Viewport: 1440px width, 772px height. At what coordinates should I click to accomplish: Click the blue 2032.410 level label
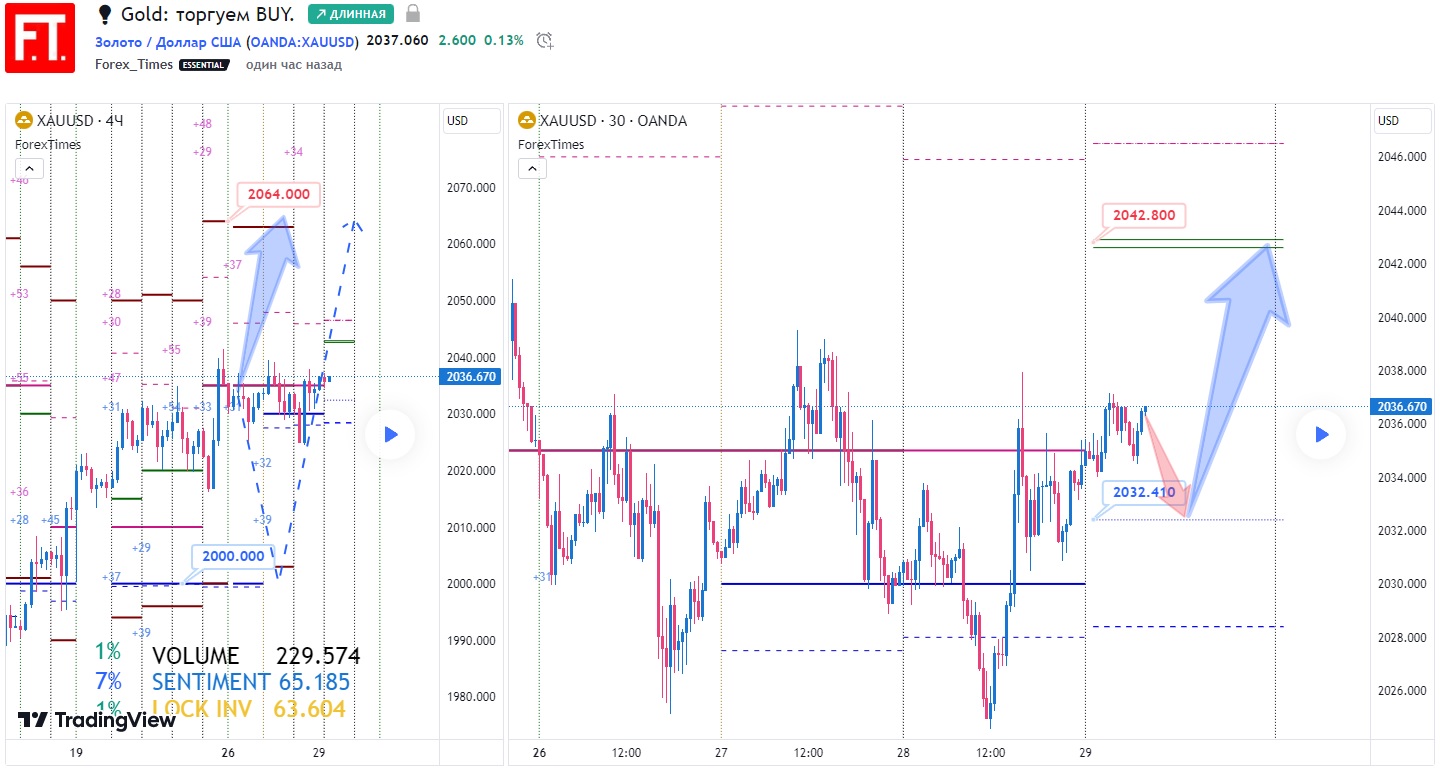(1144, 492)
